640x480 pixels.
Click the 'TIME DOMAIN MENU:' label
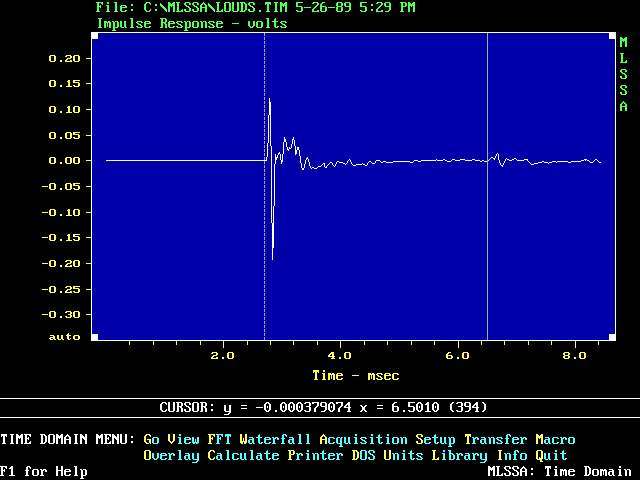67,440
